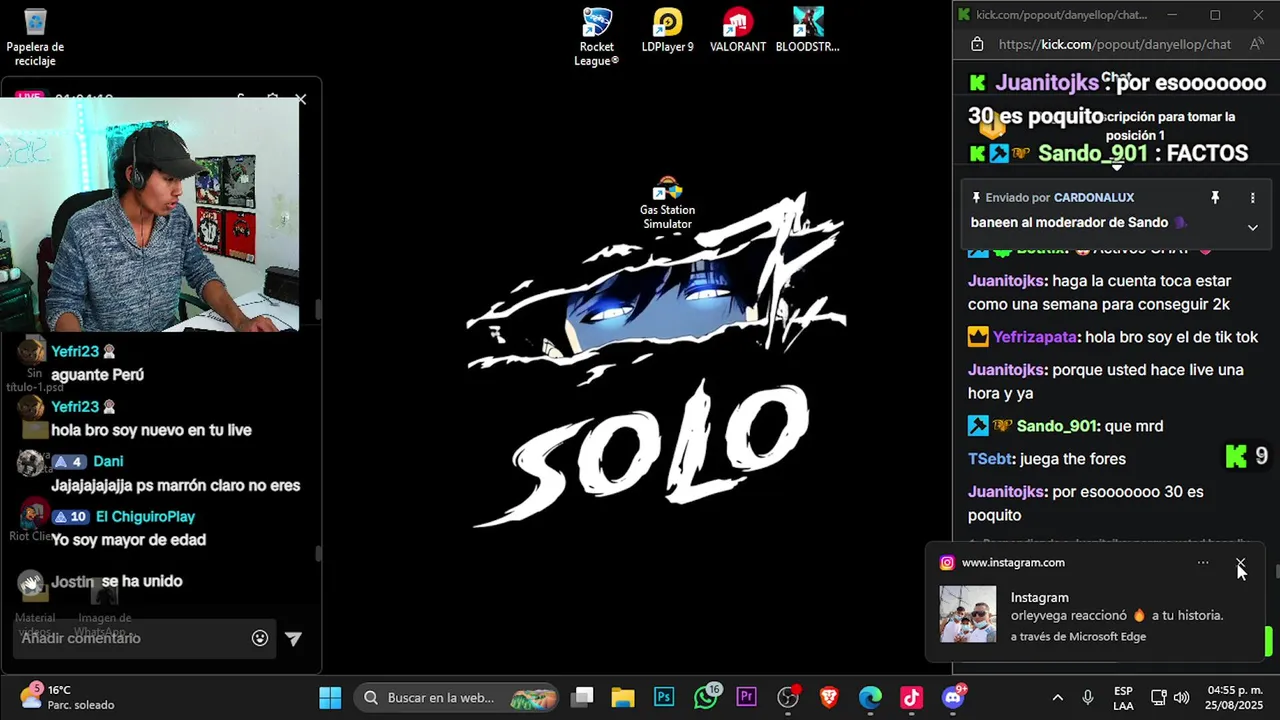Open network settings from the tray icon
This screenshot has height=720, width=1280.
(1158, 697)
